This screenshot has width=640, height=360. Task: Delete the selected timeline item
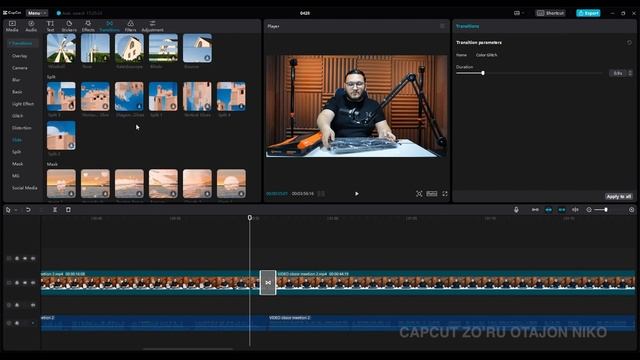[68, 210]
